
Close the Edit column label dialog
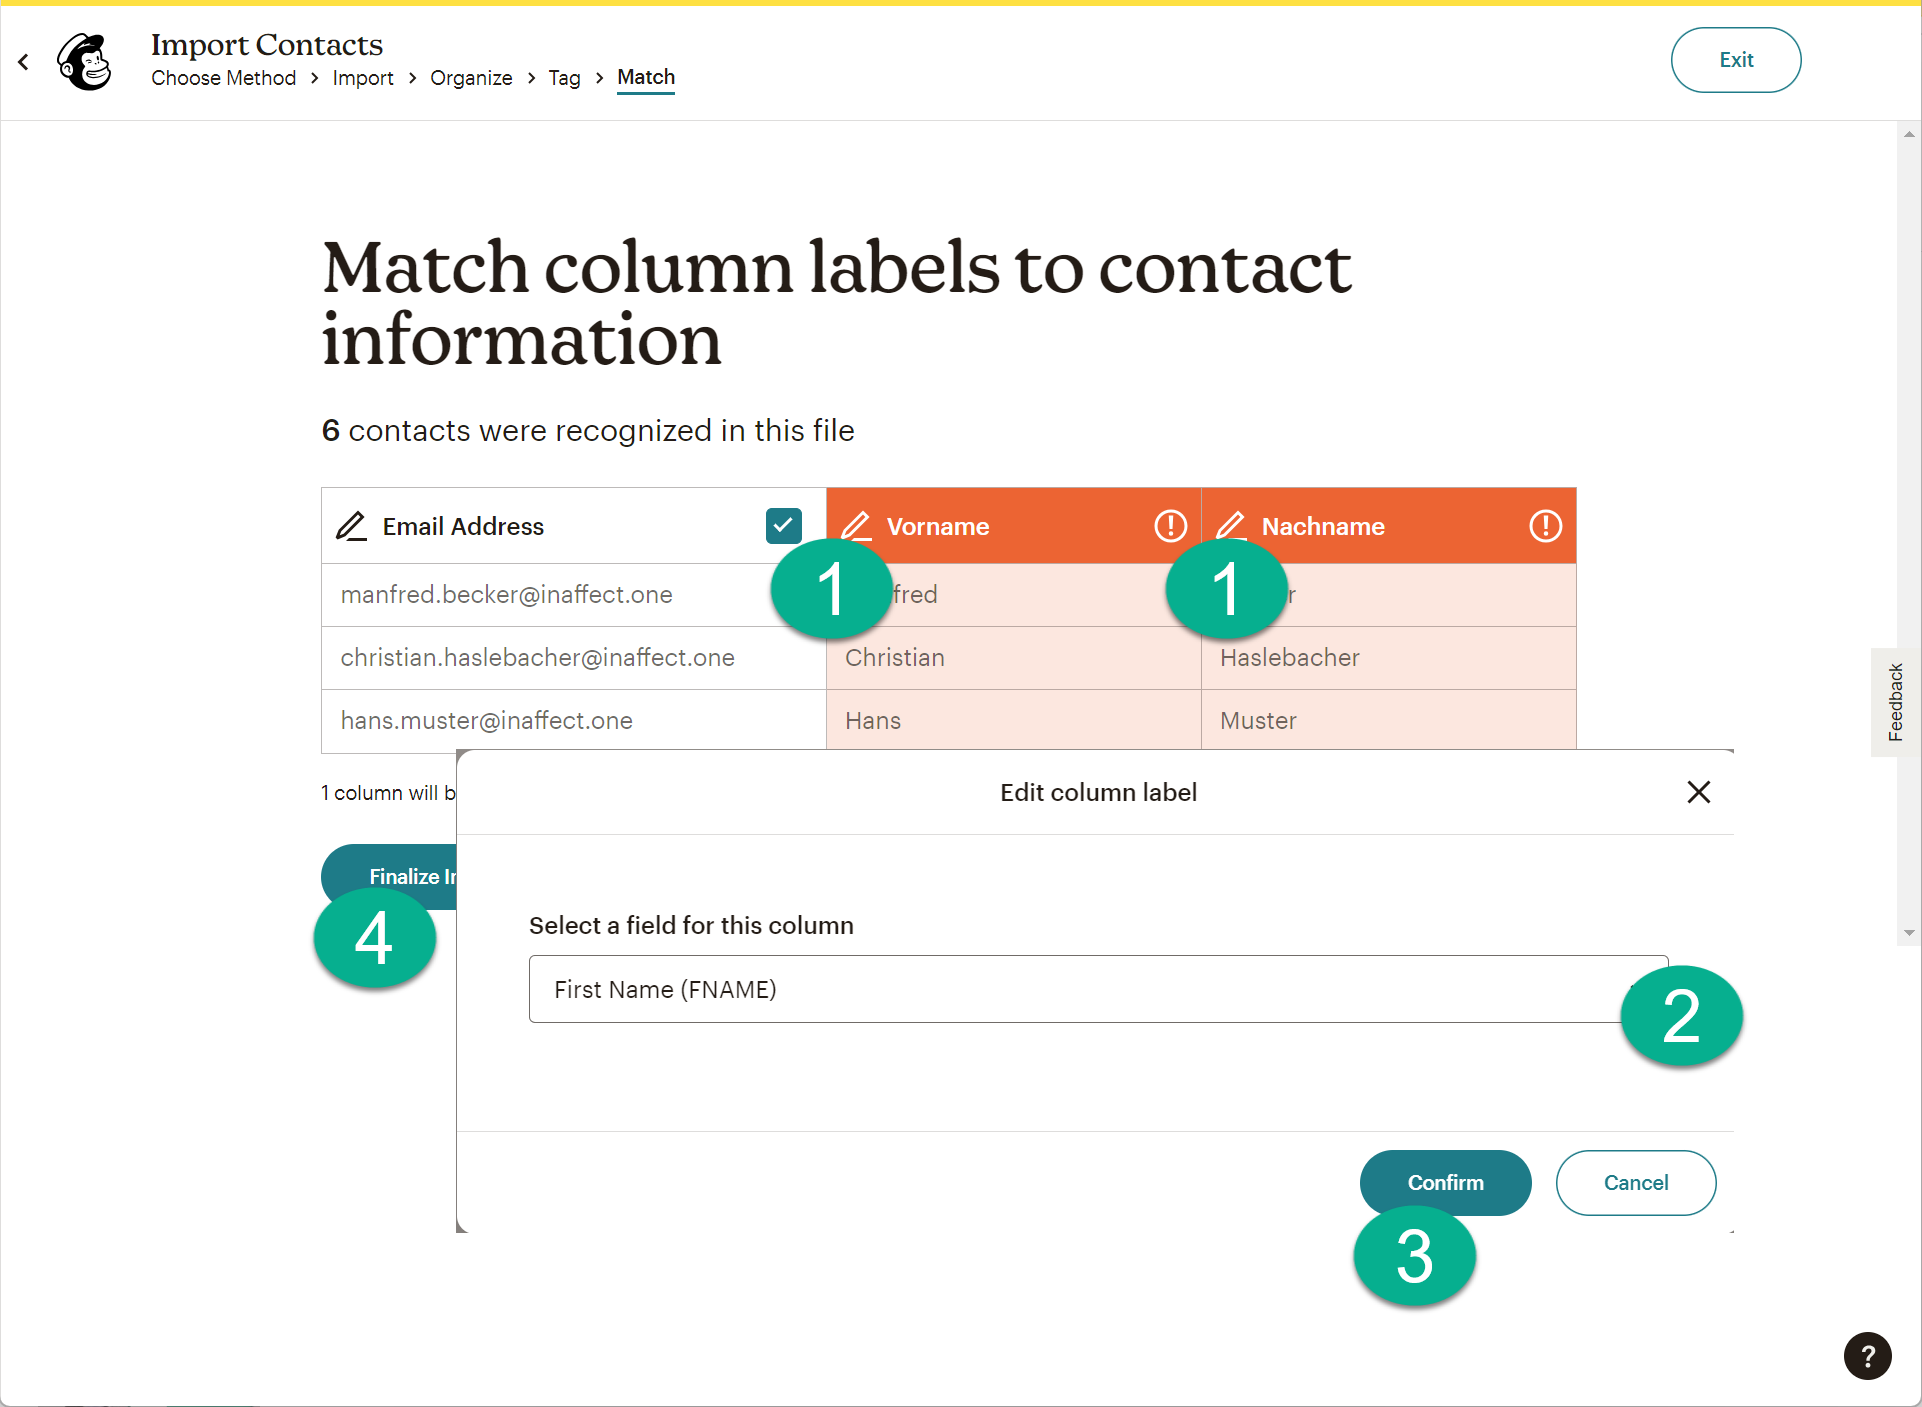coord(1698,792)
